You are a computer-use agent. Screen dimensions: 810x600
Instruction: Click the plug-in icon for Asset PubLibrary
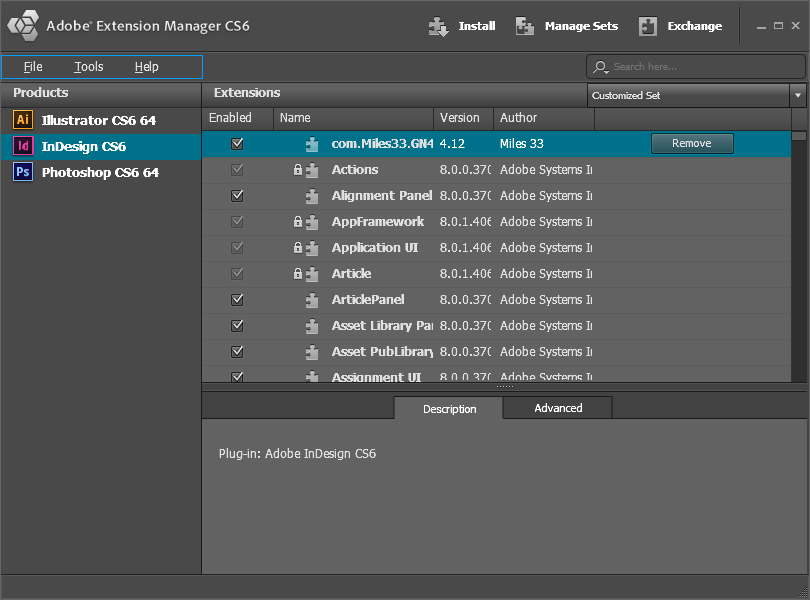point(311,352)
